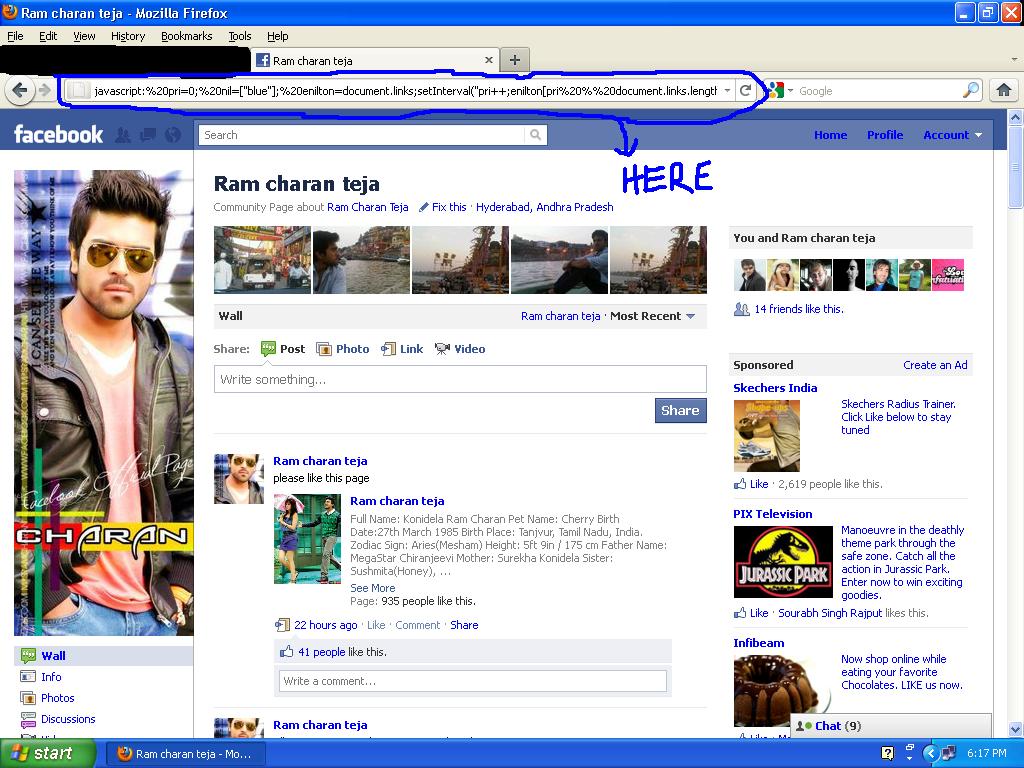Image resolution: width=1024 pixels, height=768 pixels.
Task: Open the URL bar history dropdown arrow
Action: [728, 91]
